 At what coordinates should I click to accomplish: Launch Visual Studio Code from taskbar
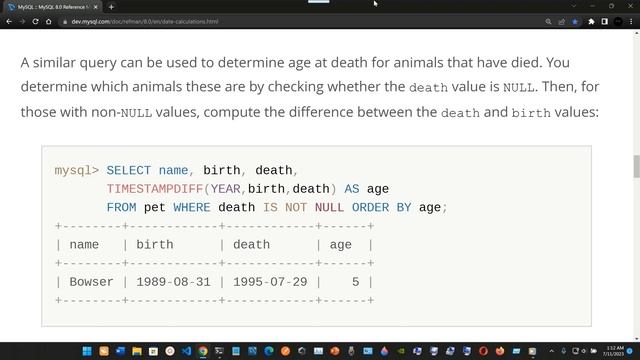click(x=187, y=351)
